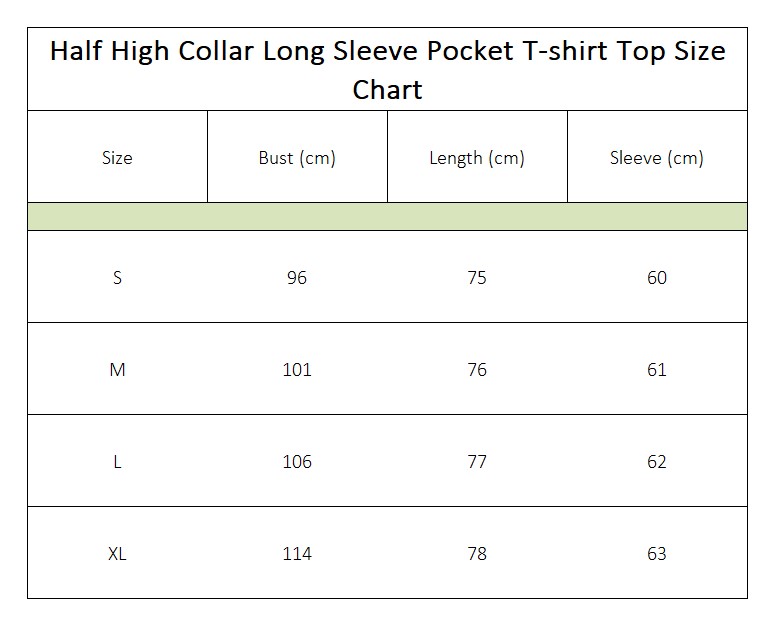This screenshot has width=779, height=628.
Task: Click bust value 106
Action: 297,462
